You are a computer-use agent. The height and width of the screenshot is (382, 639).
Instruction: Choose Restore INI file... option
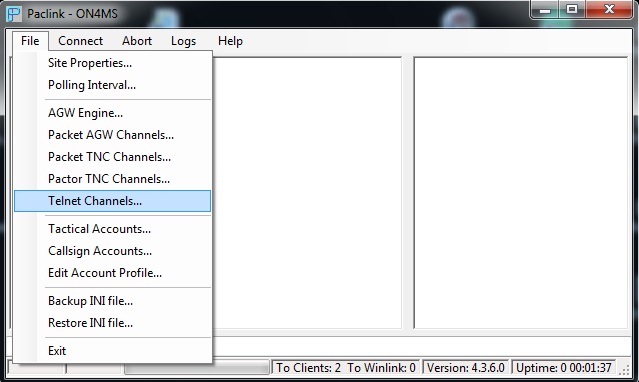point(112,323)
